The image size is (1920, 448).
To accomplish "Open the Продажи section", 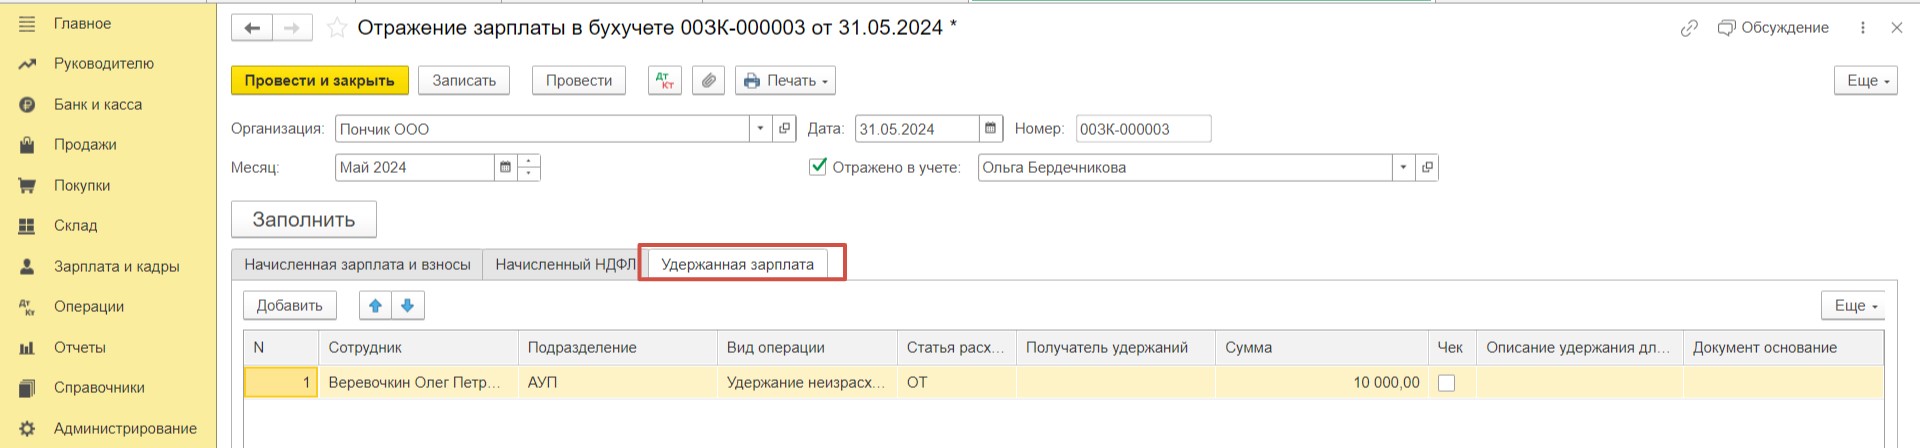I will click(x=85, y=145).
